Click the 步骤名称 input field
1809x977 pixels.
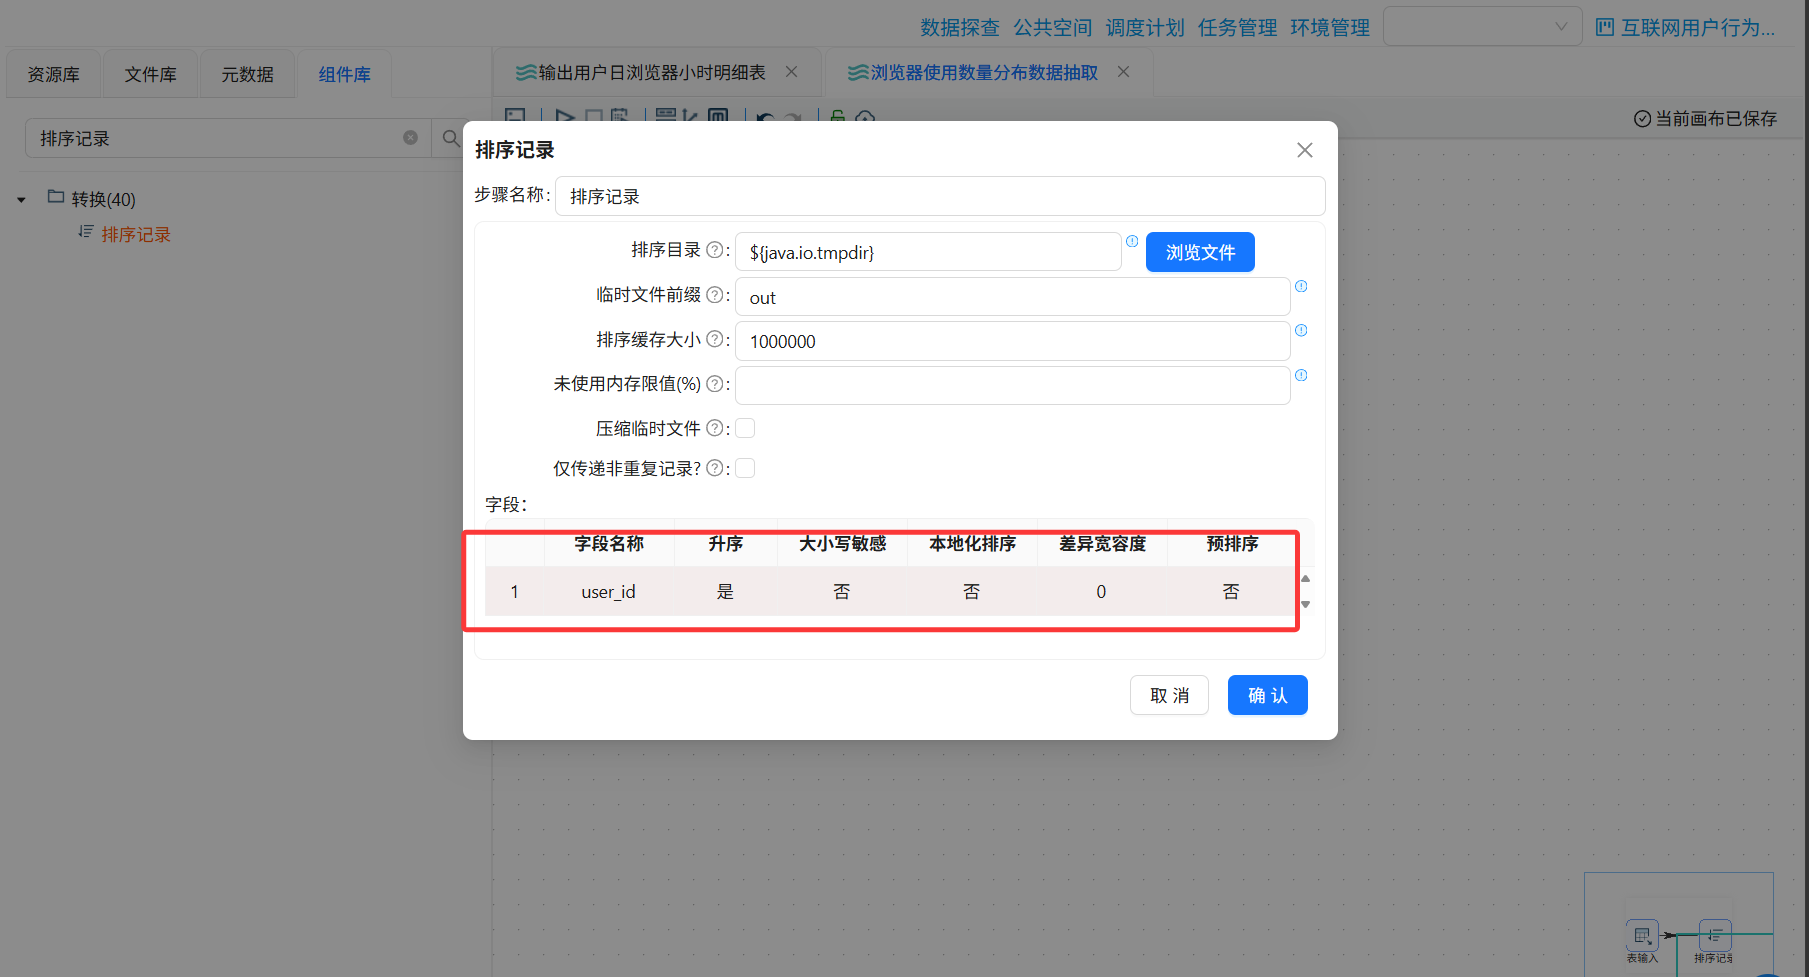[x=940, y=196]
